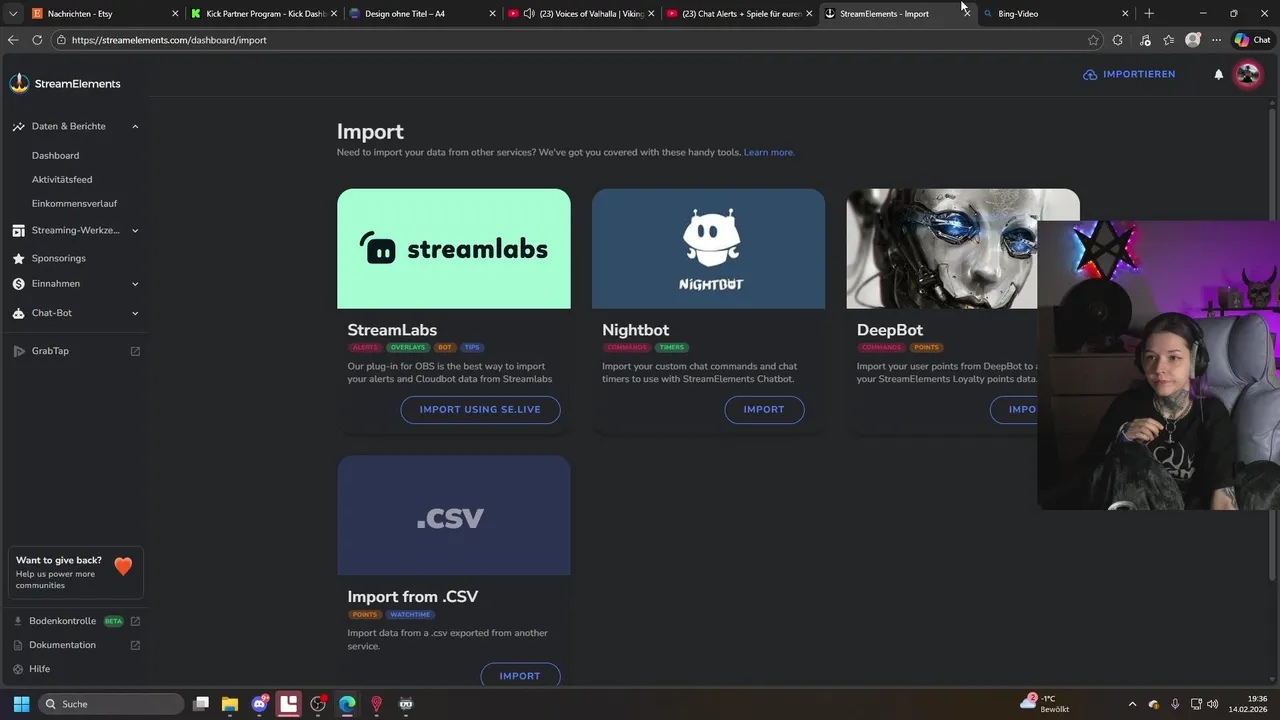
Task: Switch to Design ohne Titel tab
Action: pos(422,14)
